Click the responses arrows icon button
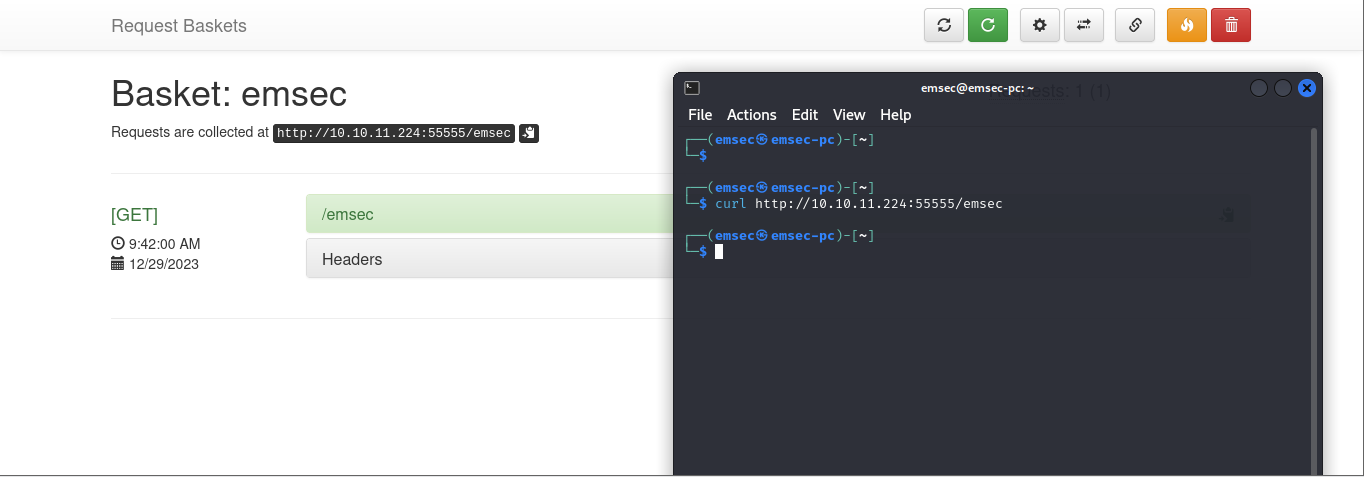This screenshot has width=1364, height=477. pyautogui.click(x=1083, y=26)
